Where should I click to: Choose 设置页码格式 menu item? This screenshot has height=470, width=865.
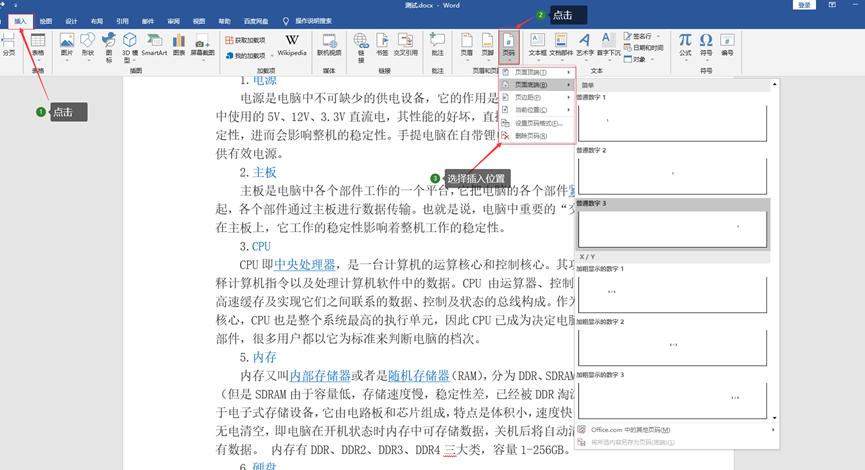click(x=537, y=123)
